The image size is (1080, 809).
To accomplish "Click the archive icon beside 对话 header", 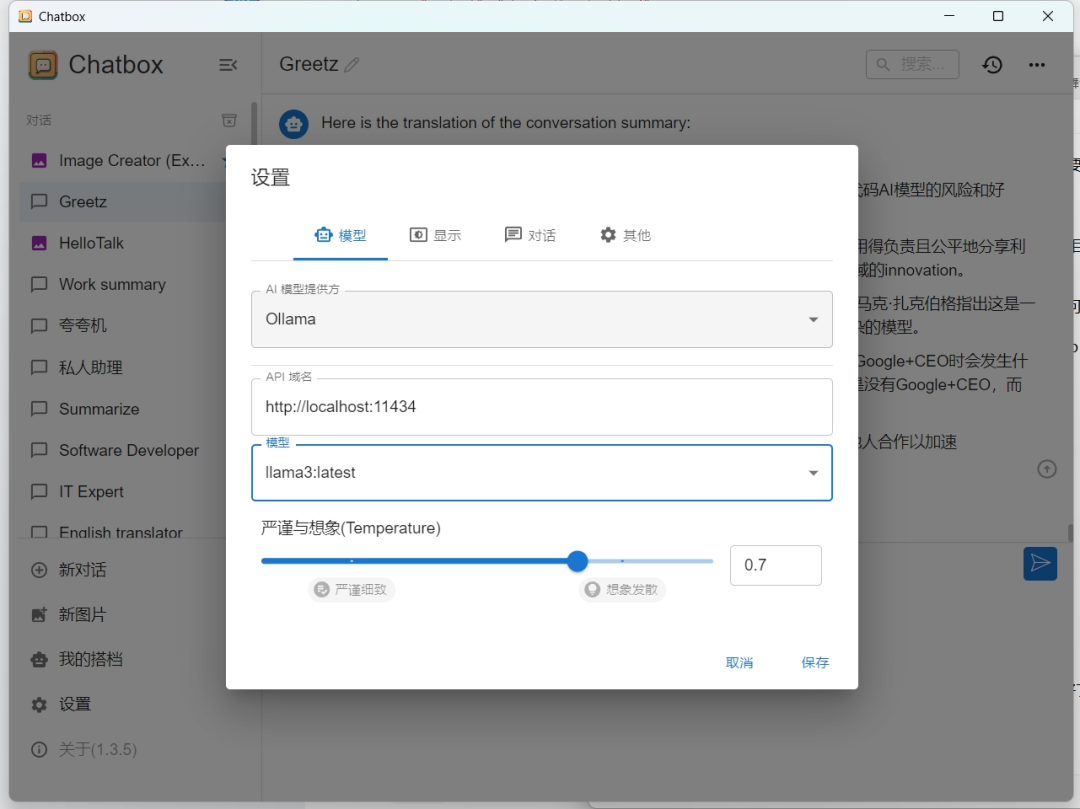I will [229, 120].
